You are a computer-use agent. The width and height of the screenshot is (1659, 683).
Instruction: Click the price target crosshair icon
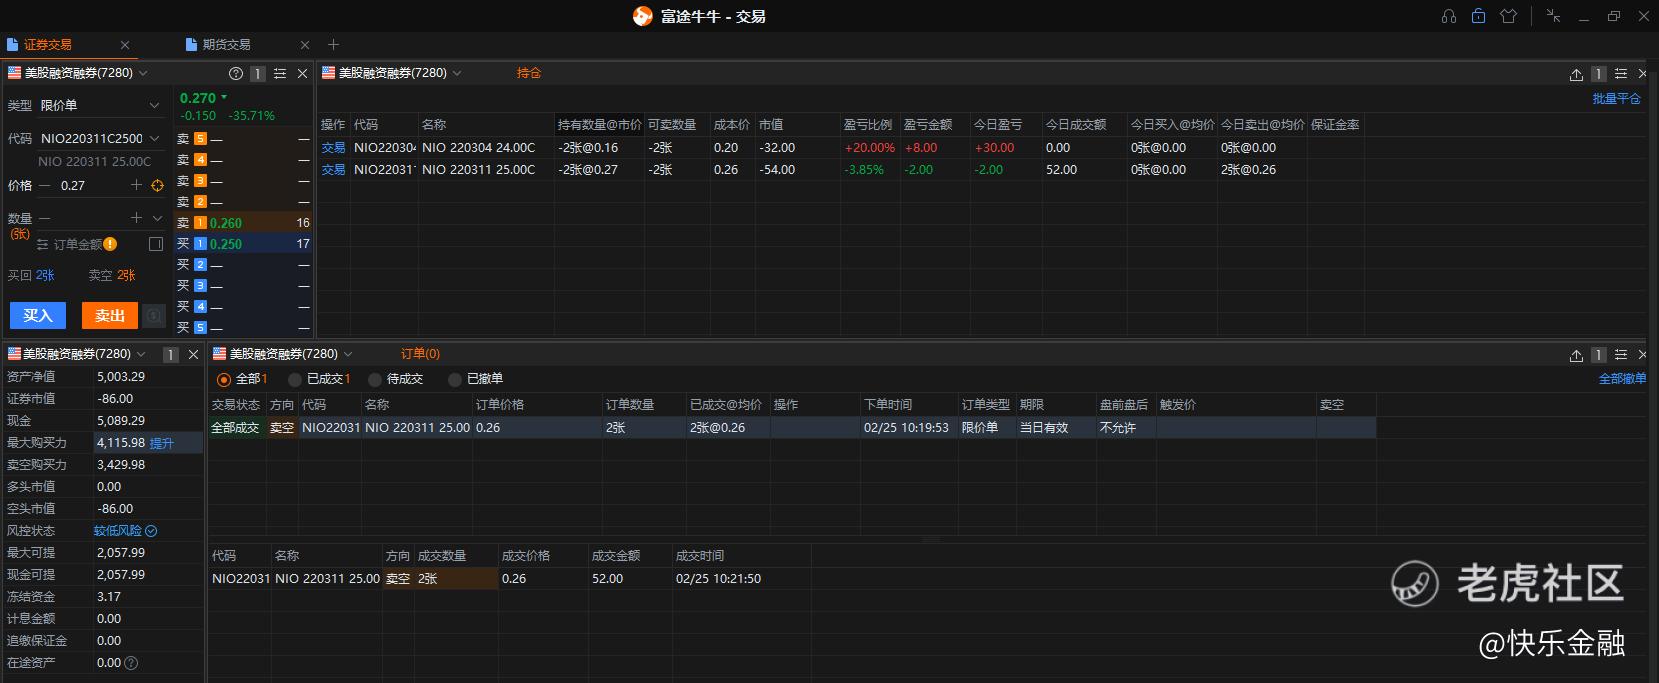click(x=157, y=186)
